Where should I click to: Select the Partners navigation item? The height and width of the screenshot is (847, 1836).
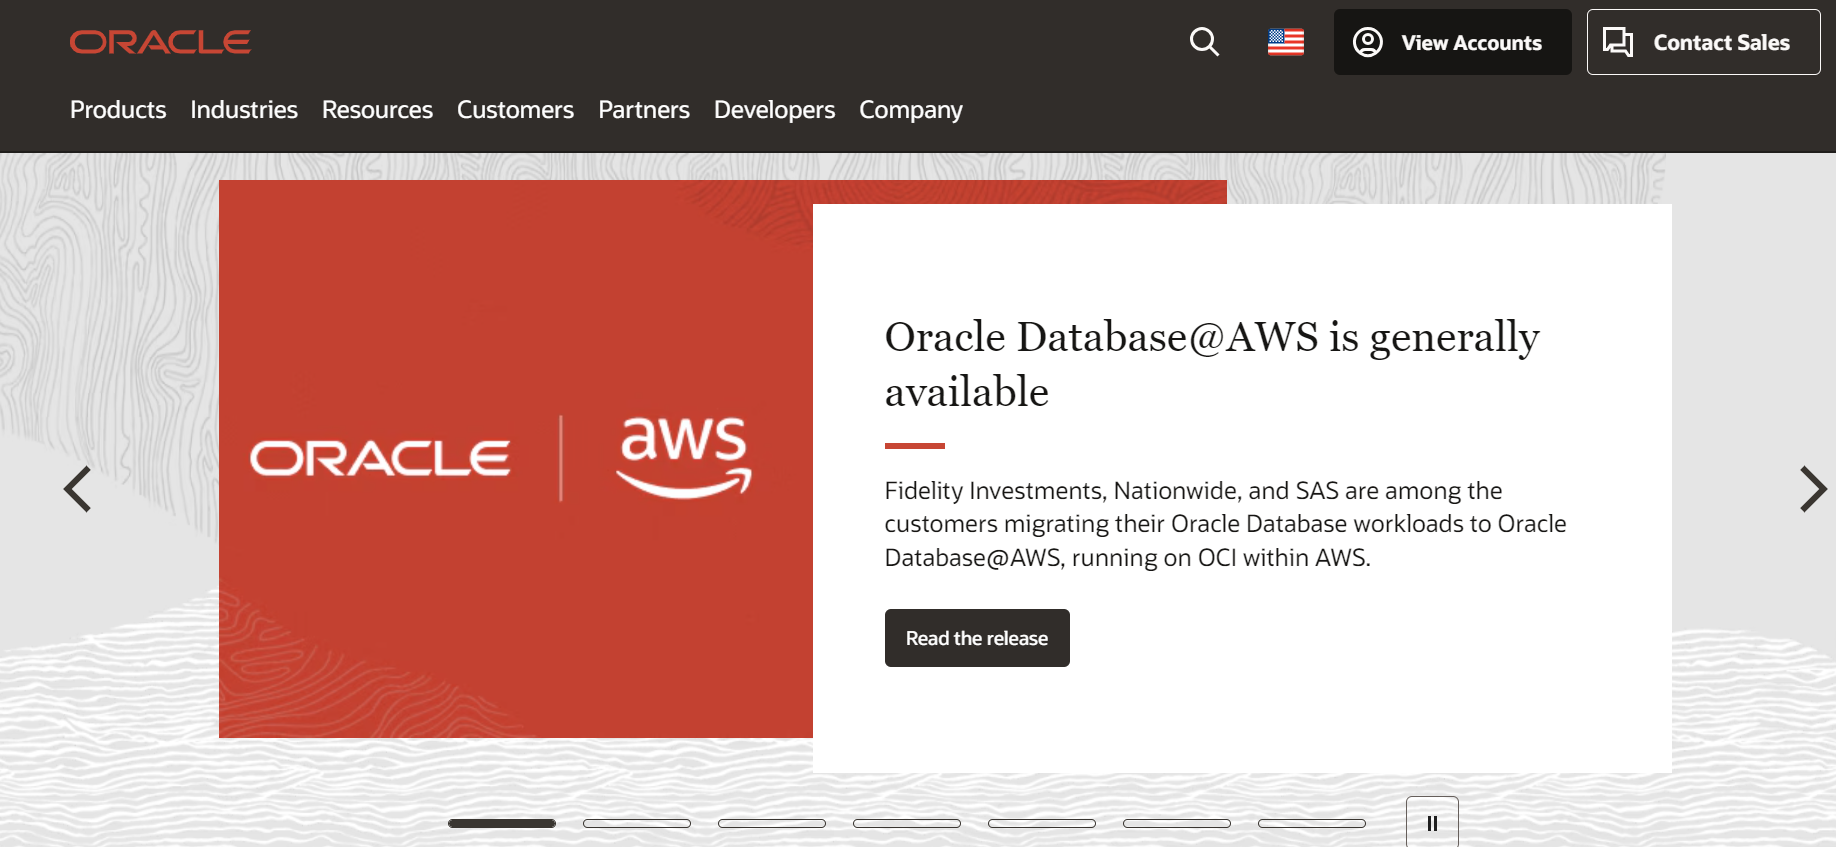(644, 110)
